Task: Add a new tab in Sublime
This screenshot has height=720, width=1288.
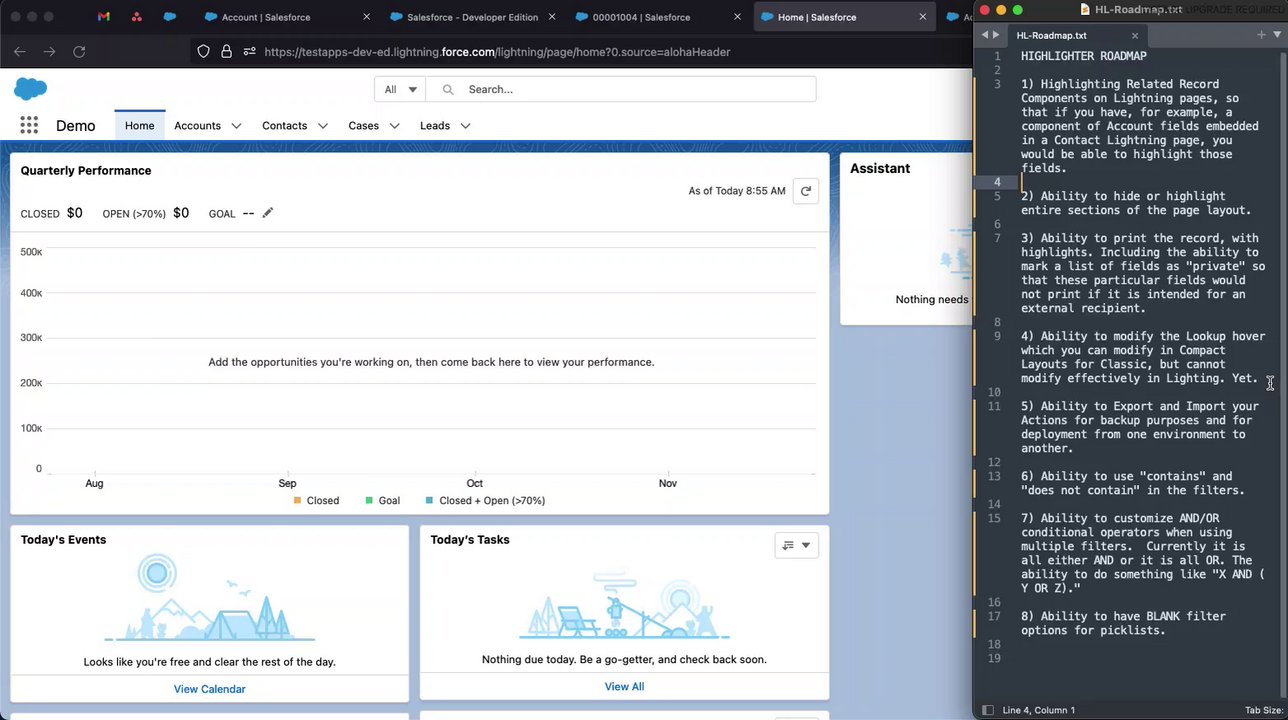Action: (1261, 35)
